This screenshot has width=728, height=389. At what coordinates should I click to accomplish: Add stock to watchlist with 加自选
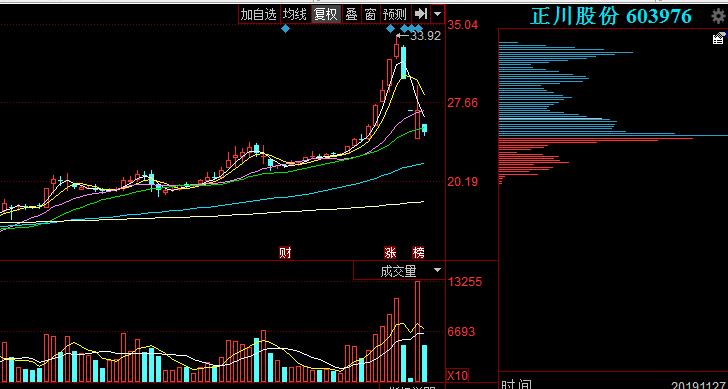(x=259, y=14)
